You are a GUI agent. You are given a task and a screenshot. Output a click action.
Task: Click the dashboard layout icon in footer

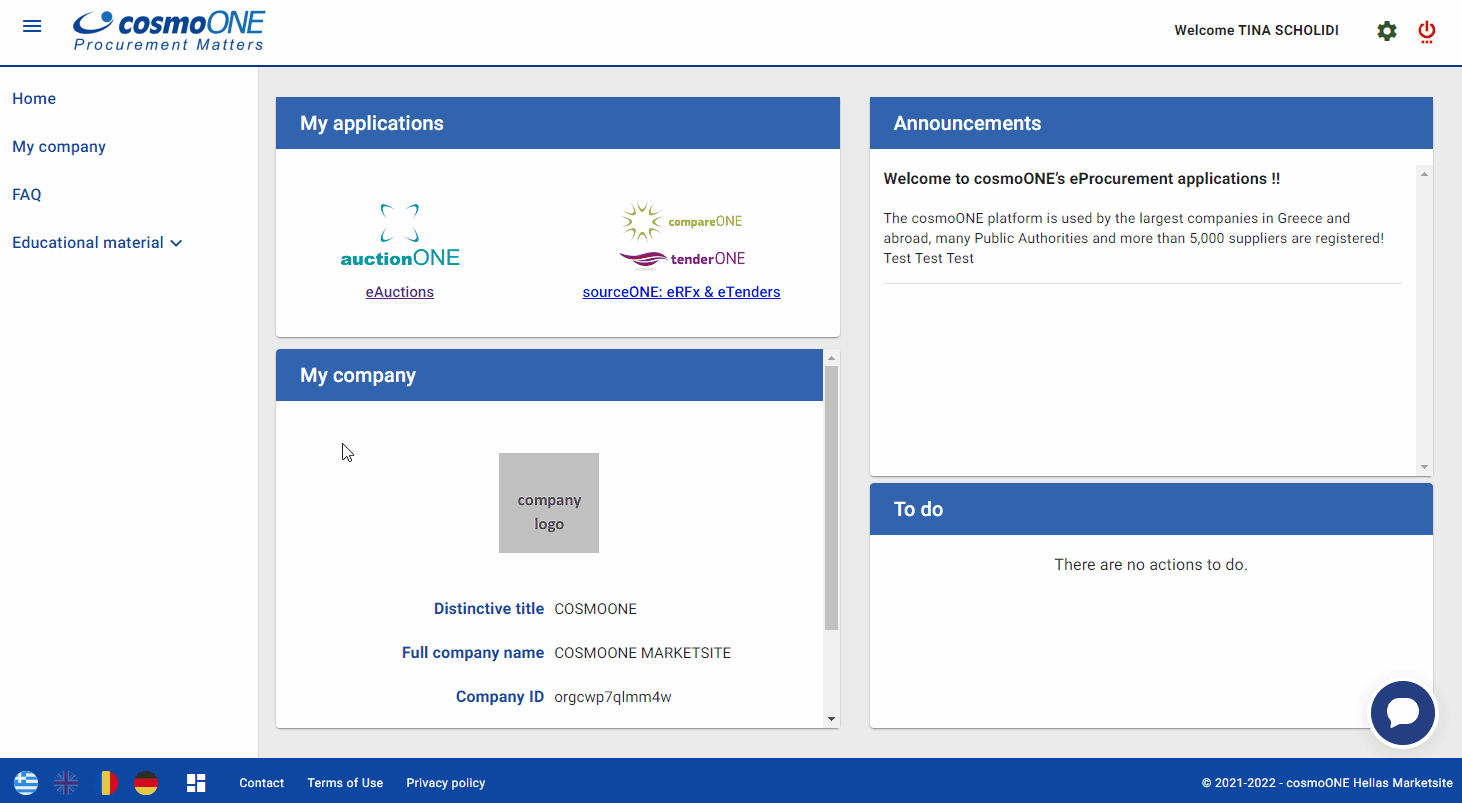tap(196, 783)
